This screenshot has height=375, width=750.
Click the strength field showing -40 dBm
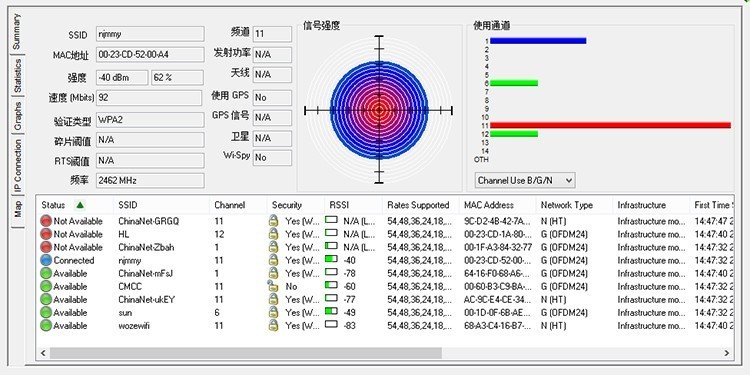click(122, 77)
